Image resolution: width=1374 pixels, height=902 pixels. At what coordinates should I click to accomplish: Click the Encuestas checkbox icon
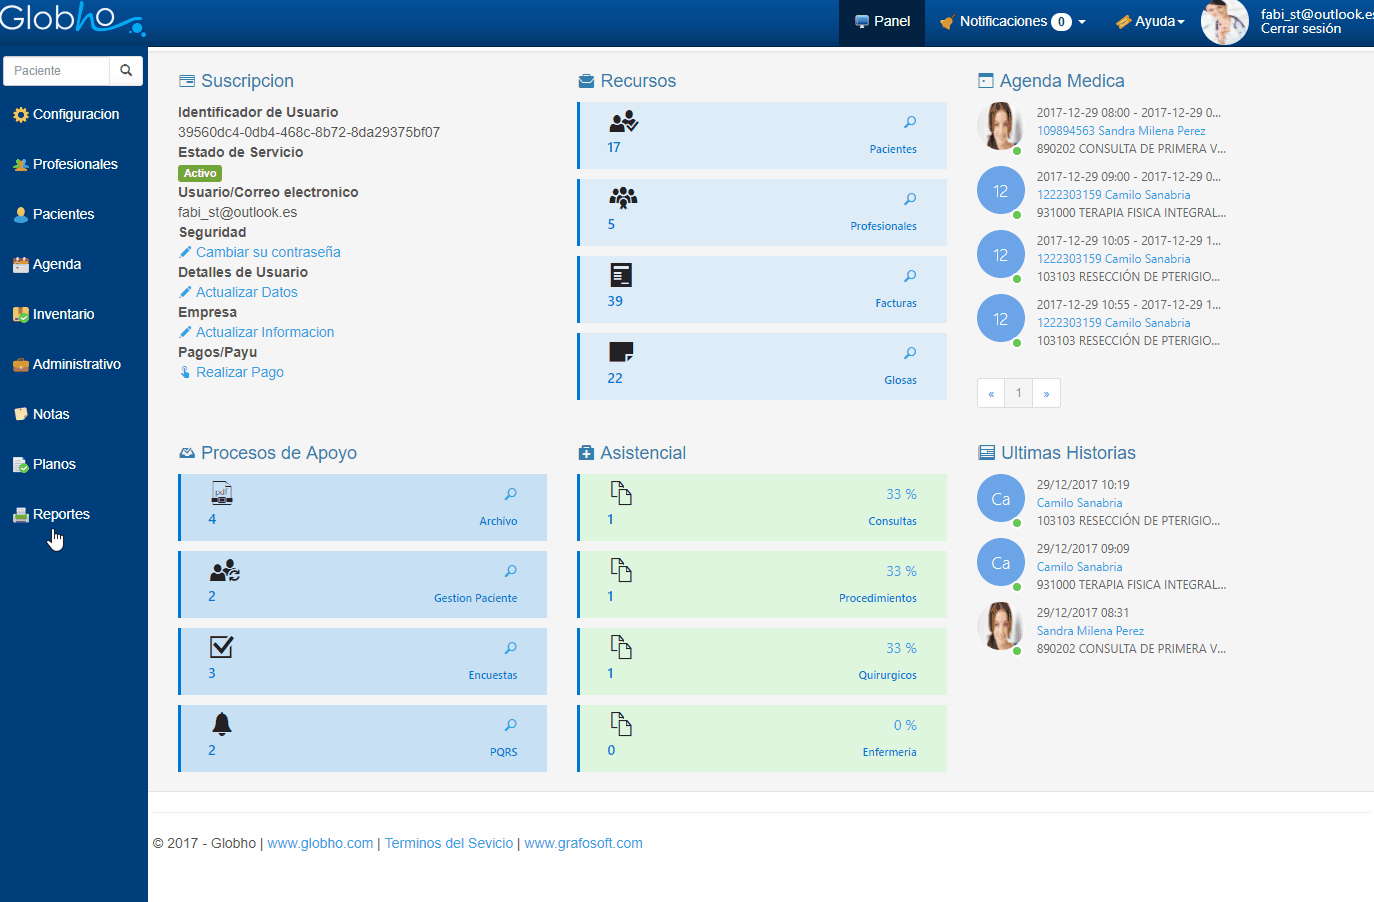coord(222,647)
